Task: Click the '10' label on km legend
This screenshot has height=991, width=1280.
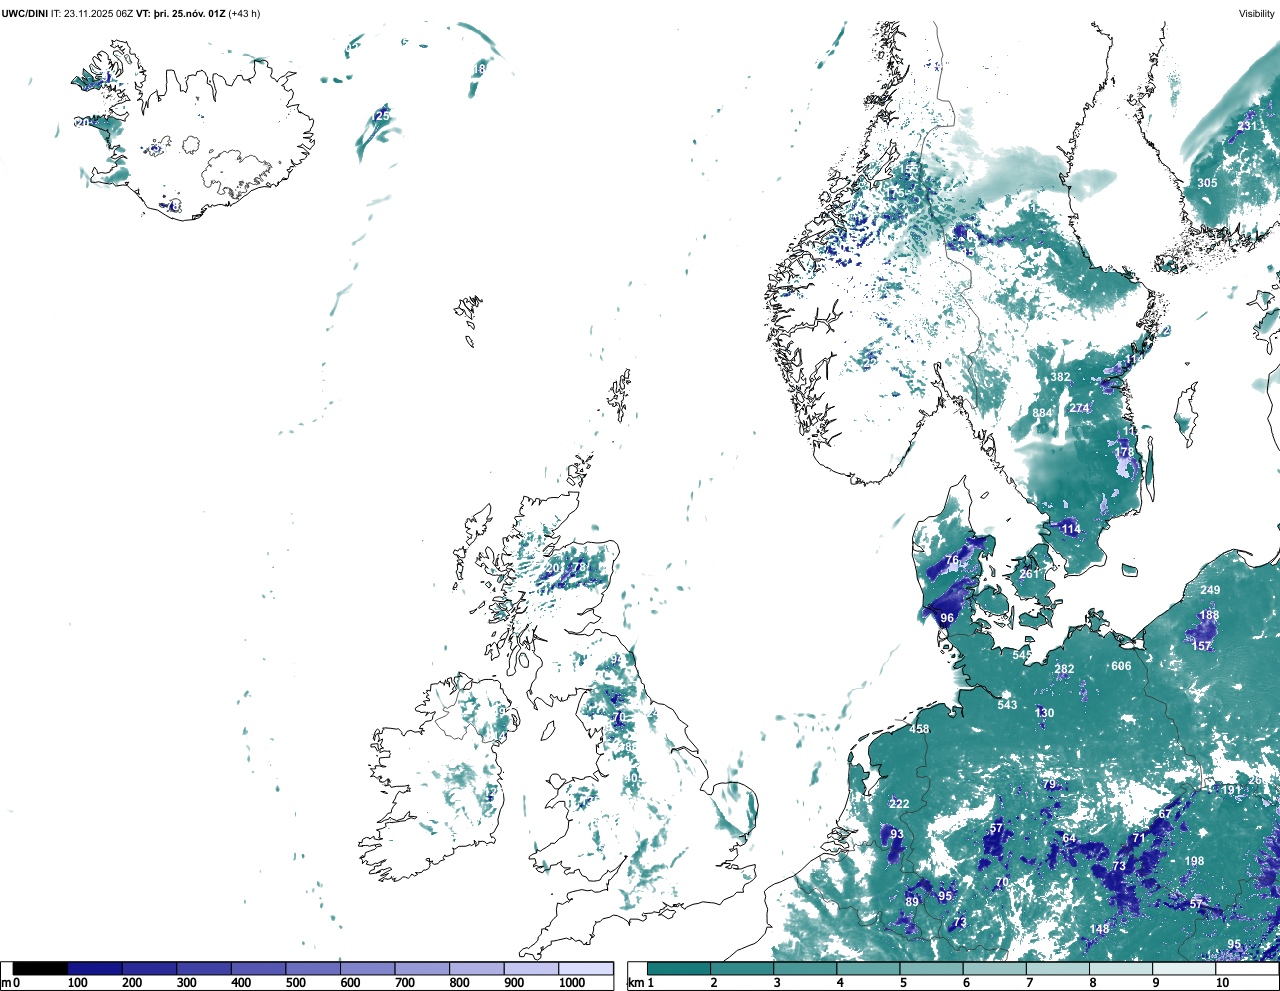Action: pos(1222,983)
